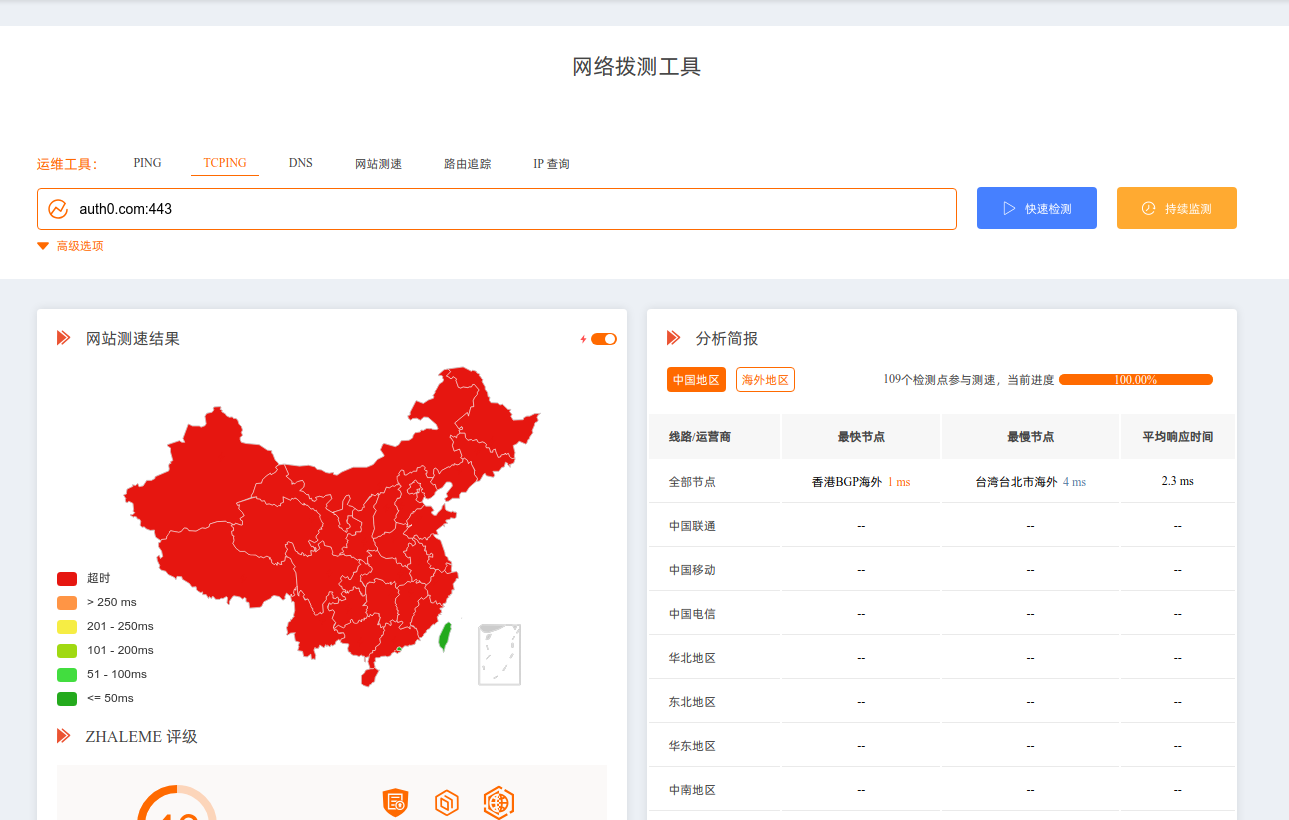The width and height of the screenshot is (1289, 820).
Task: Click the shield rating icon
Action: [x=396, y=802]
